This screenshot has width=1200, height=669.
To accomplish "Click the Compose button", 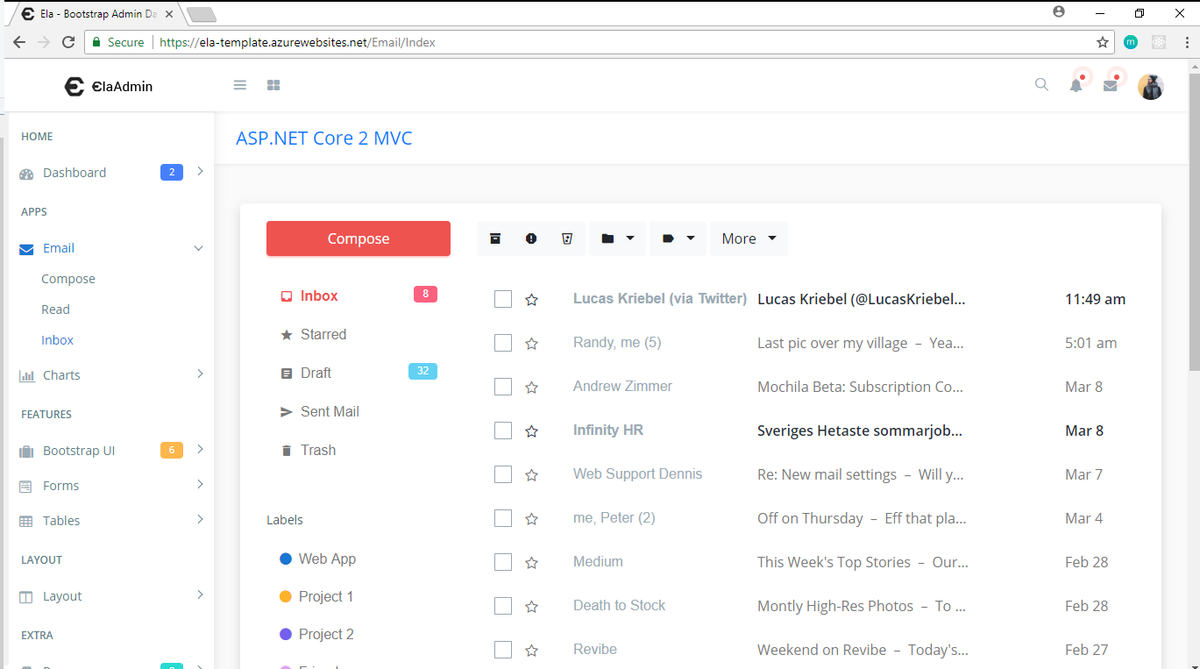I will coord(358,238).
